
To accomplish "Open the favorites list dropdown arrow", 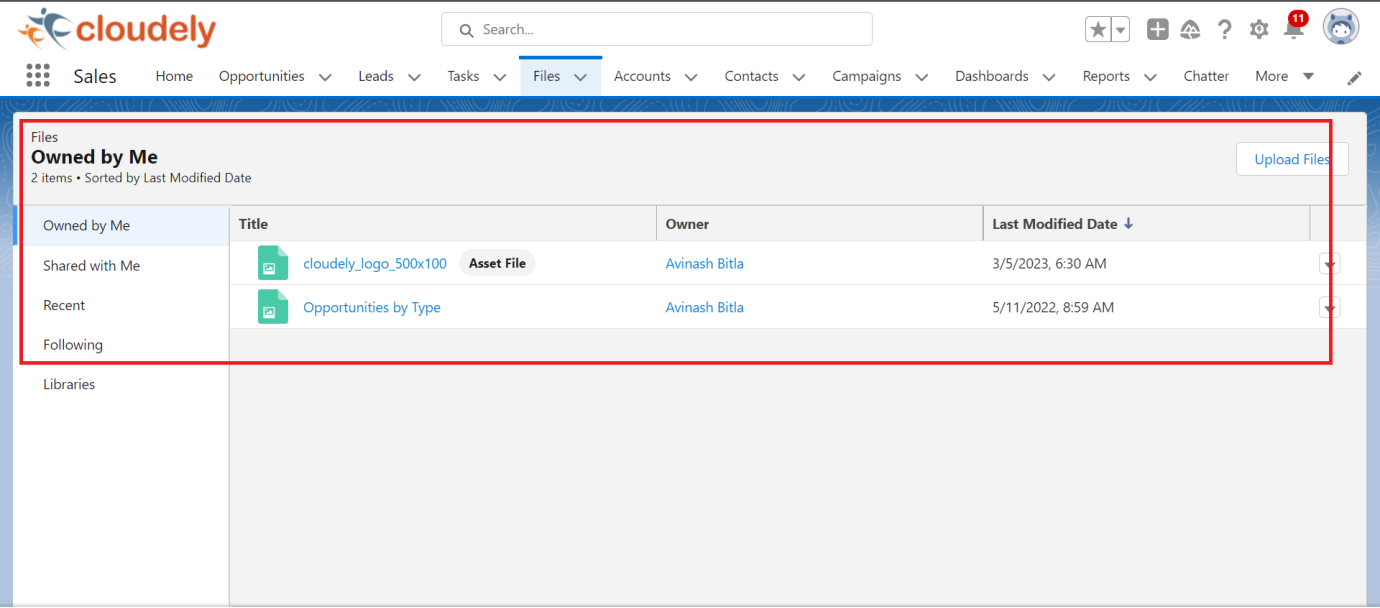I will (x=1121, y=30).
